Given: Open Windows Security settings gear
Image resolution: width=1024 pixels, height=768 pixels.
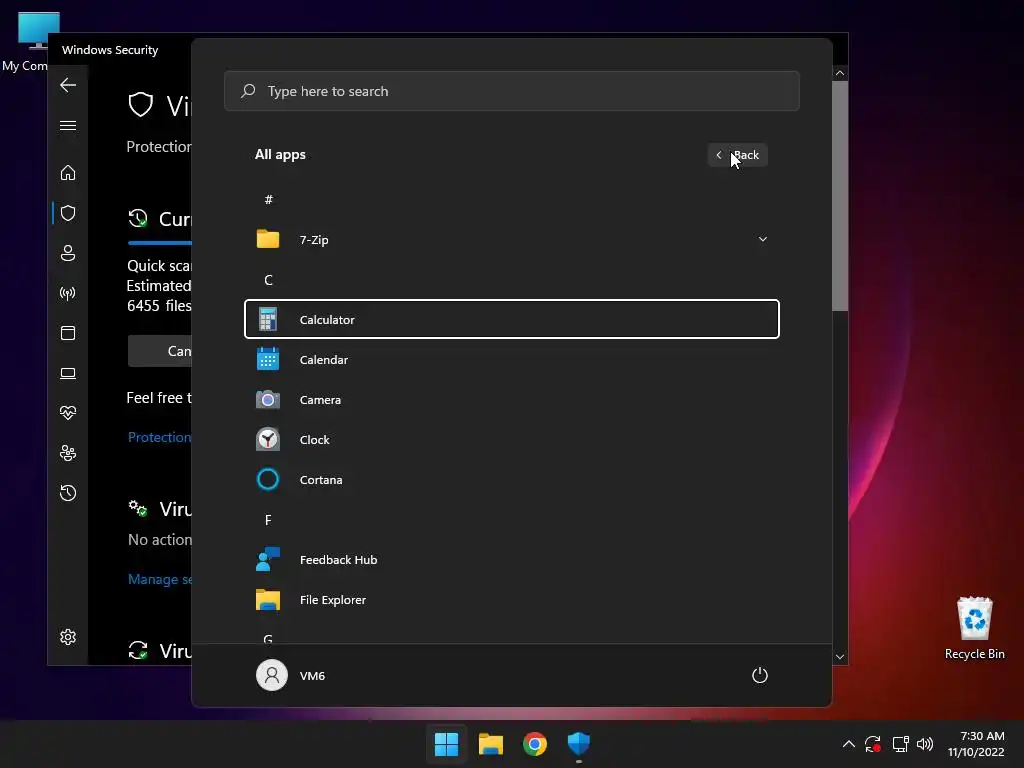Looking at the screenshot, I should 68,637.
